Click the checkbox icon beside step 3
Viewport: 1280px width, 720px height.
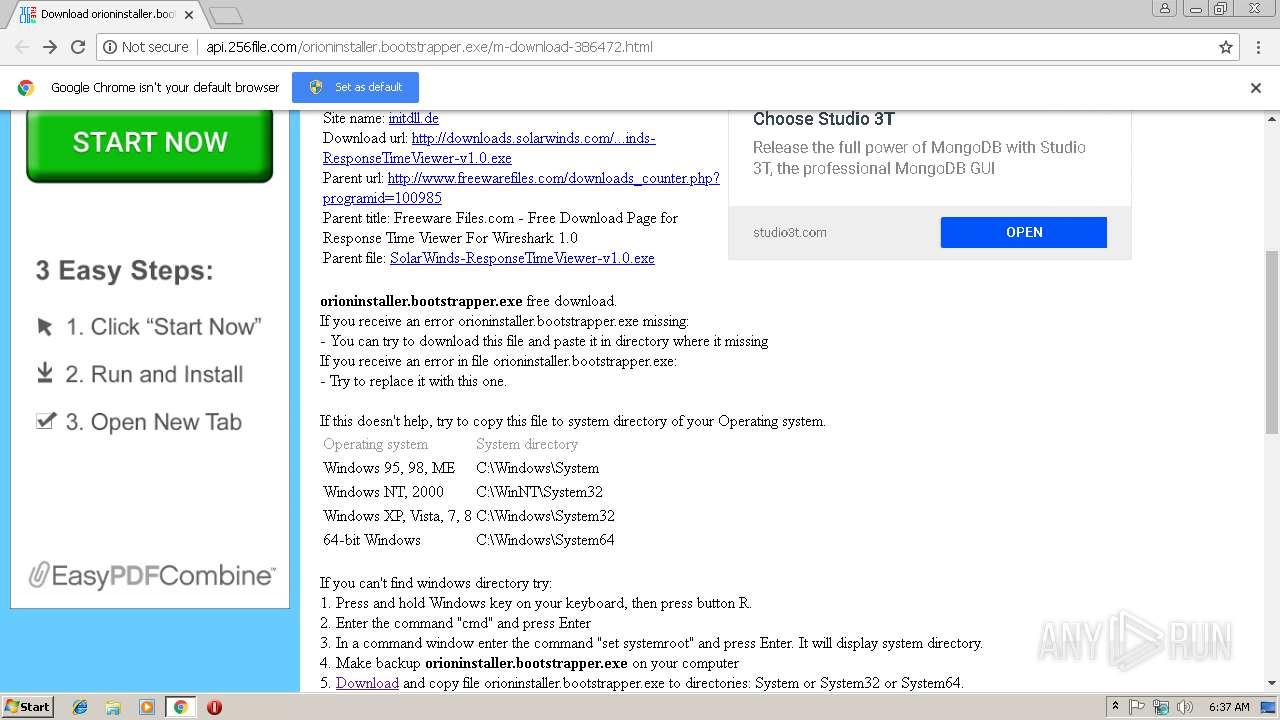coord(45,420)
